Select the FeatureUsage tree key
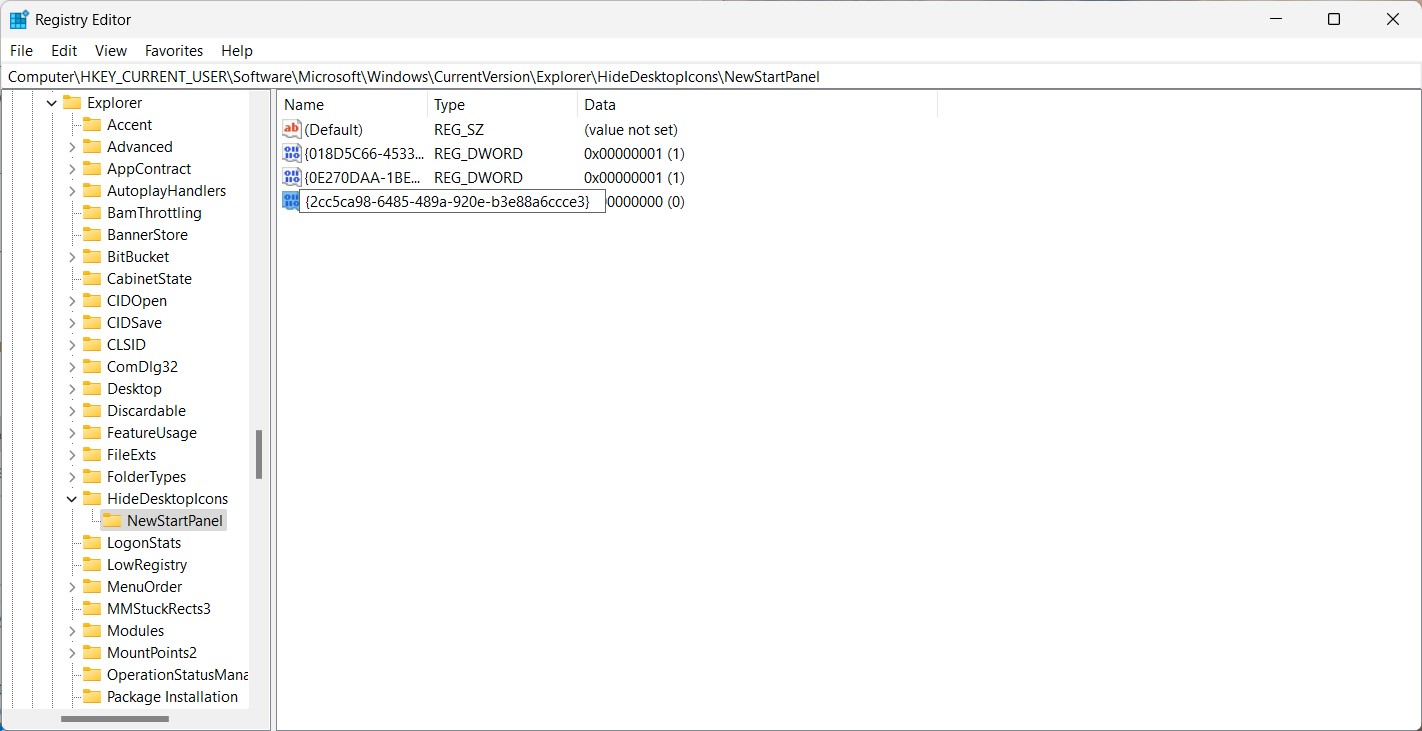The image size is (1422, 731). [x=152, y=433]
